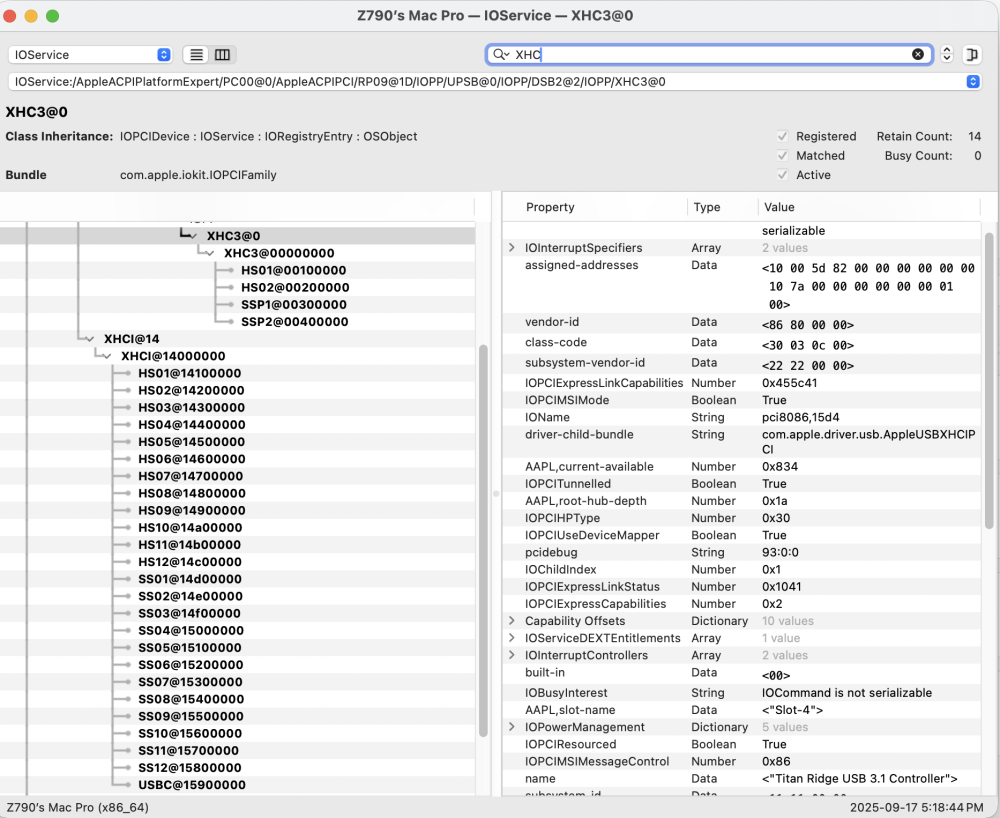
Task: Select the HS02@00200000 tree entry
Action: (x=295, y=288)
